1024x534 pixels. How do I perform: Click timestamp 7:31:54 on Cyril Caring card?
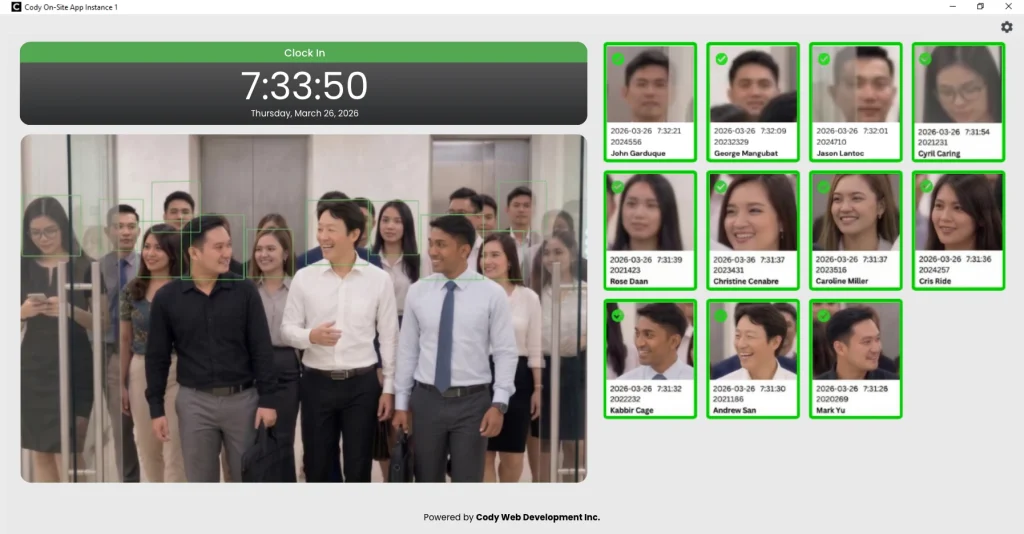978,131
